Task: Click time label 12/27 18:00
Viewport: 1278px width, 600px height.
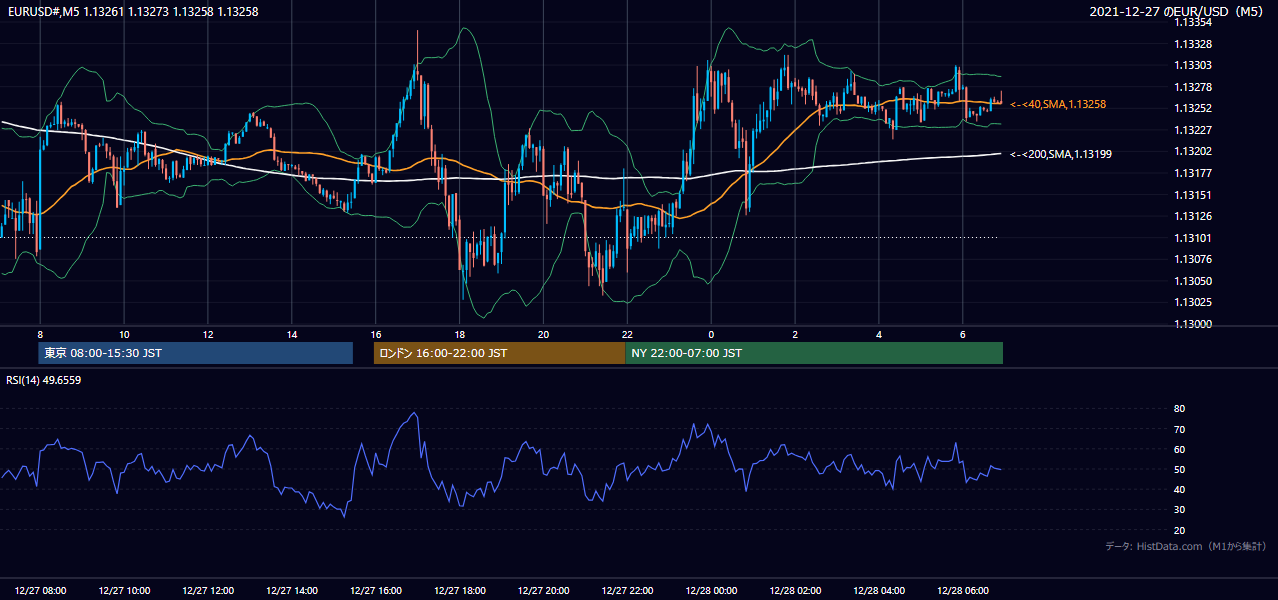Action: [x=460, y=590]
